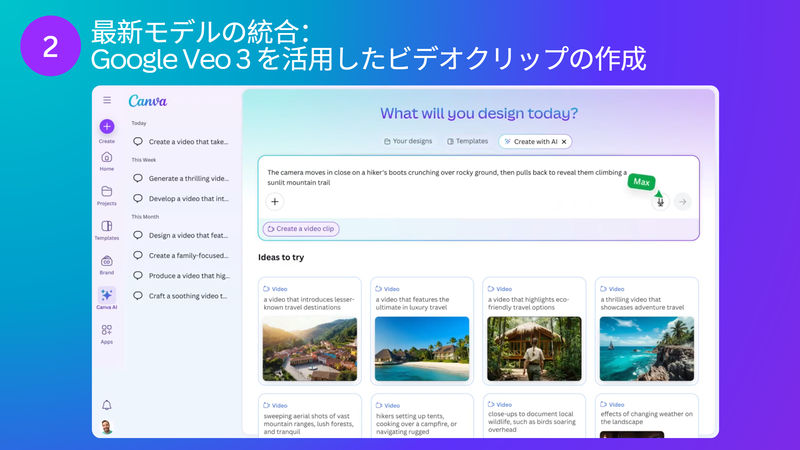This screenshot has width=800, height=450.
Task: Click the 'Ideas to try' heading
Action: click(x=281, y=257)
